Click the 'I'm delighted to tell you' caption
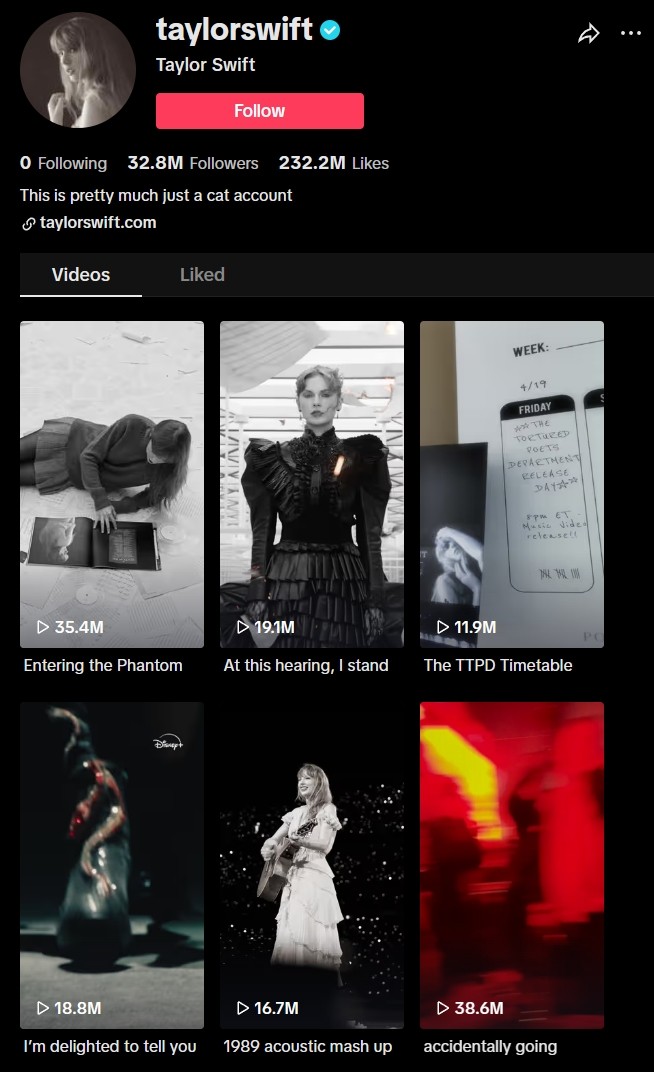654x1072 pixels. 110,1047
